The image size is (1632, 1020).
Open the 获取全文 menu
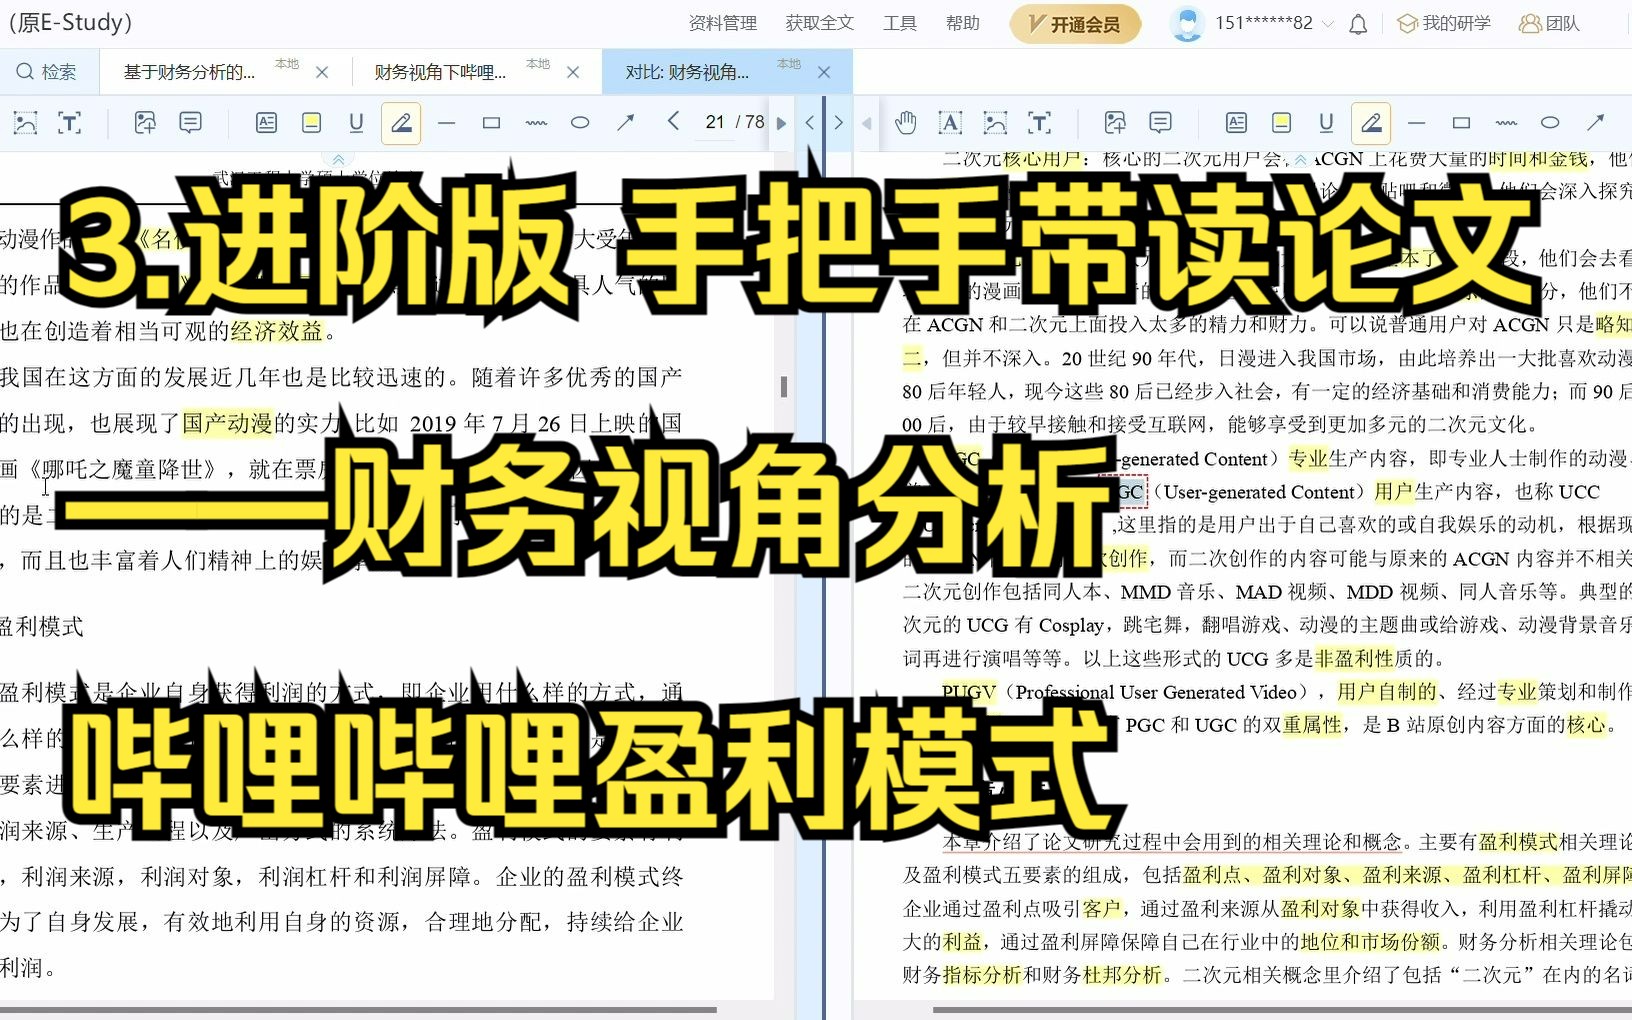click(820, 23)
